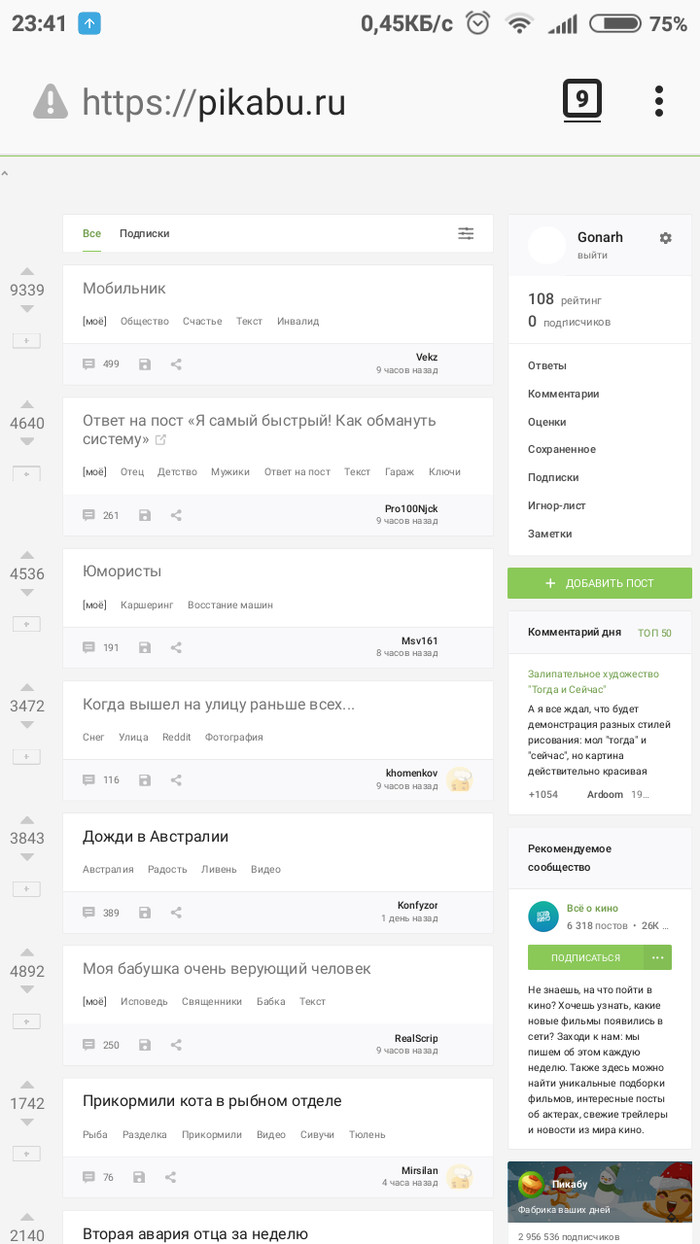
Task: Downvote the Юмористы post
Action: (27, 593)
